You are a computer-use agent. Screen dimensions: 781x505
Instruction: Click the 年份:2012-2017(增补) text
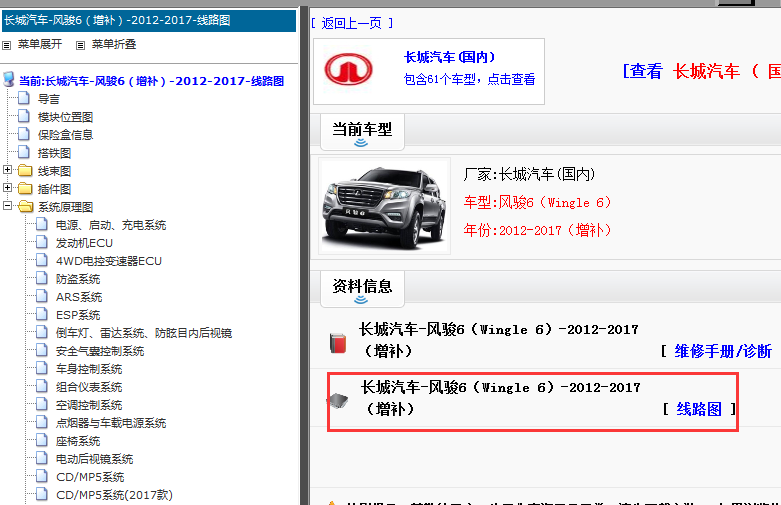pyautogui.click(x=537, y=230)
